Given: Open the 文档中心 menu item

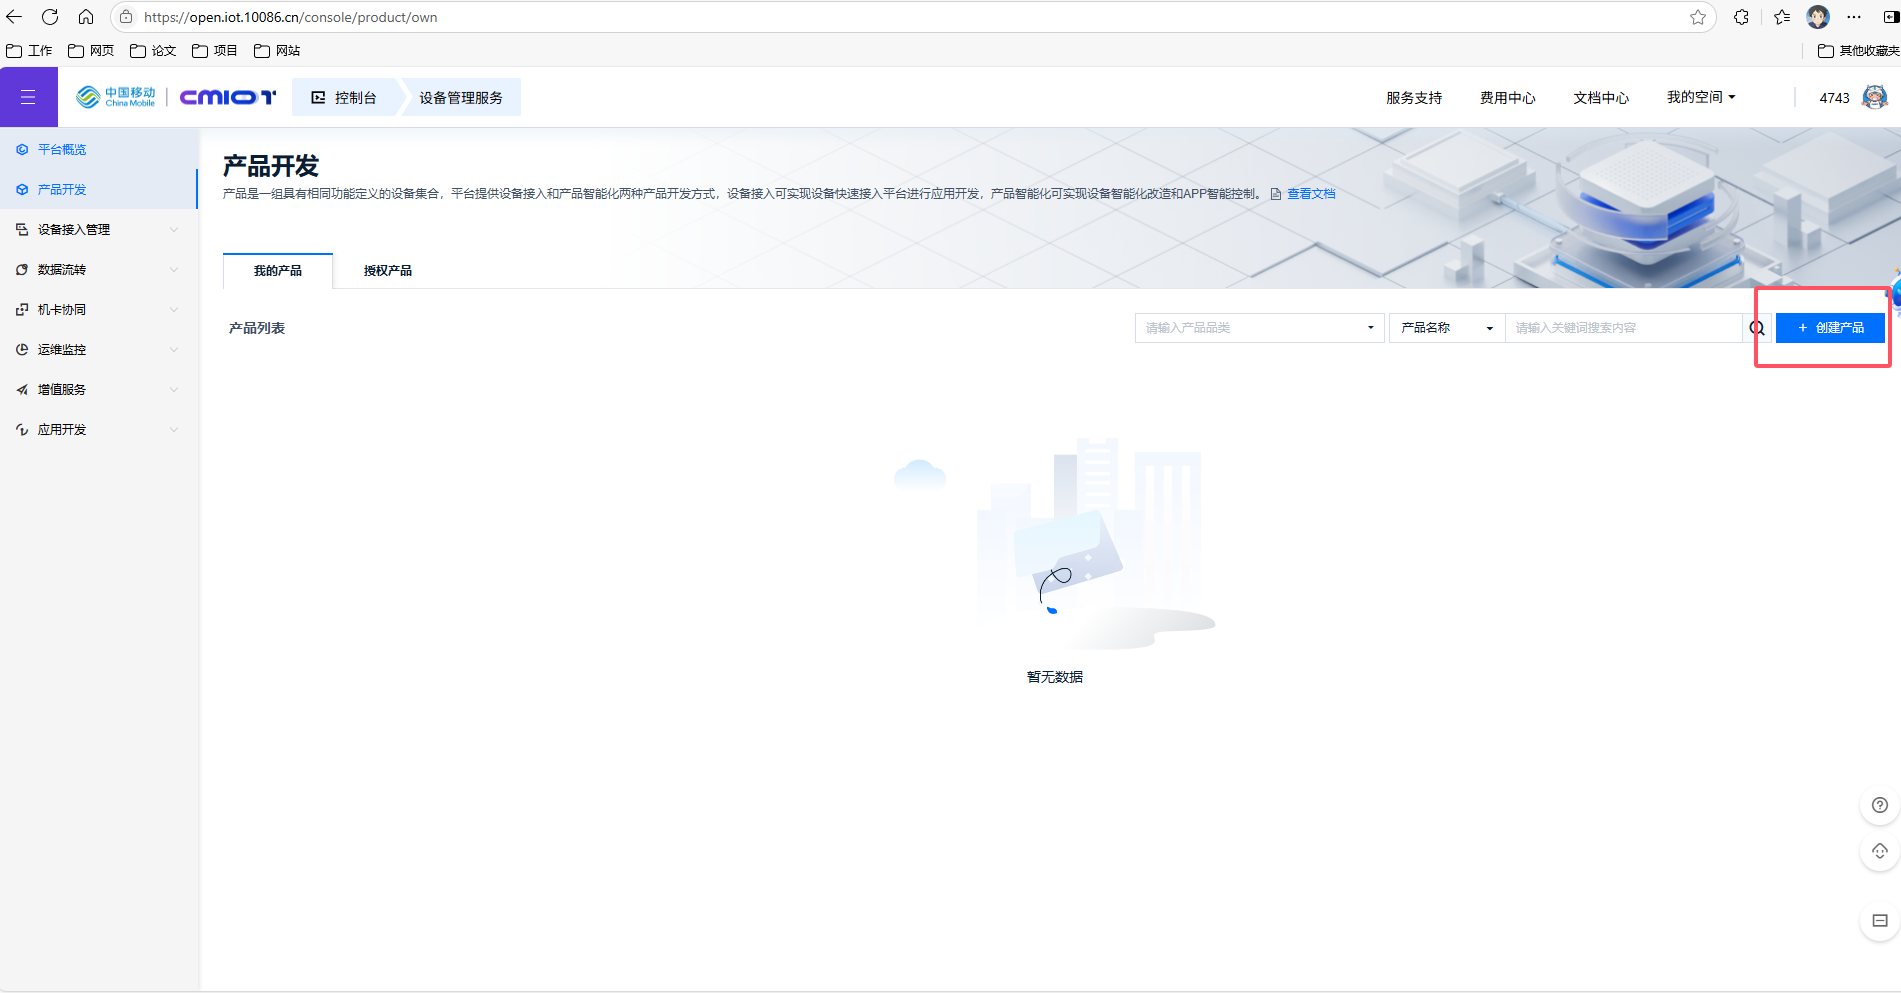Looking at the screenshot, I should [x=1600, y=97].
